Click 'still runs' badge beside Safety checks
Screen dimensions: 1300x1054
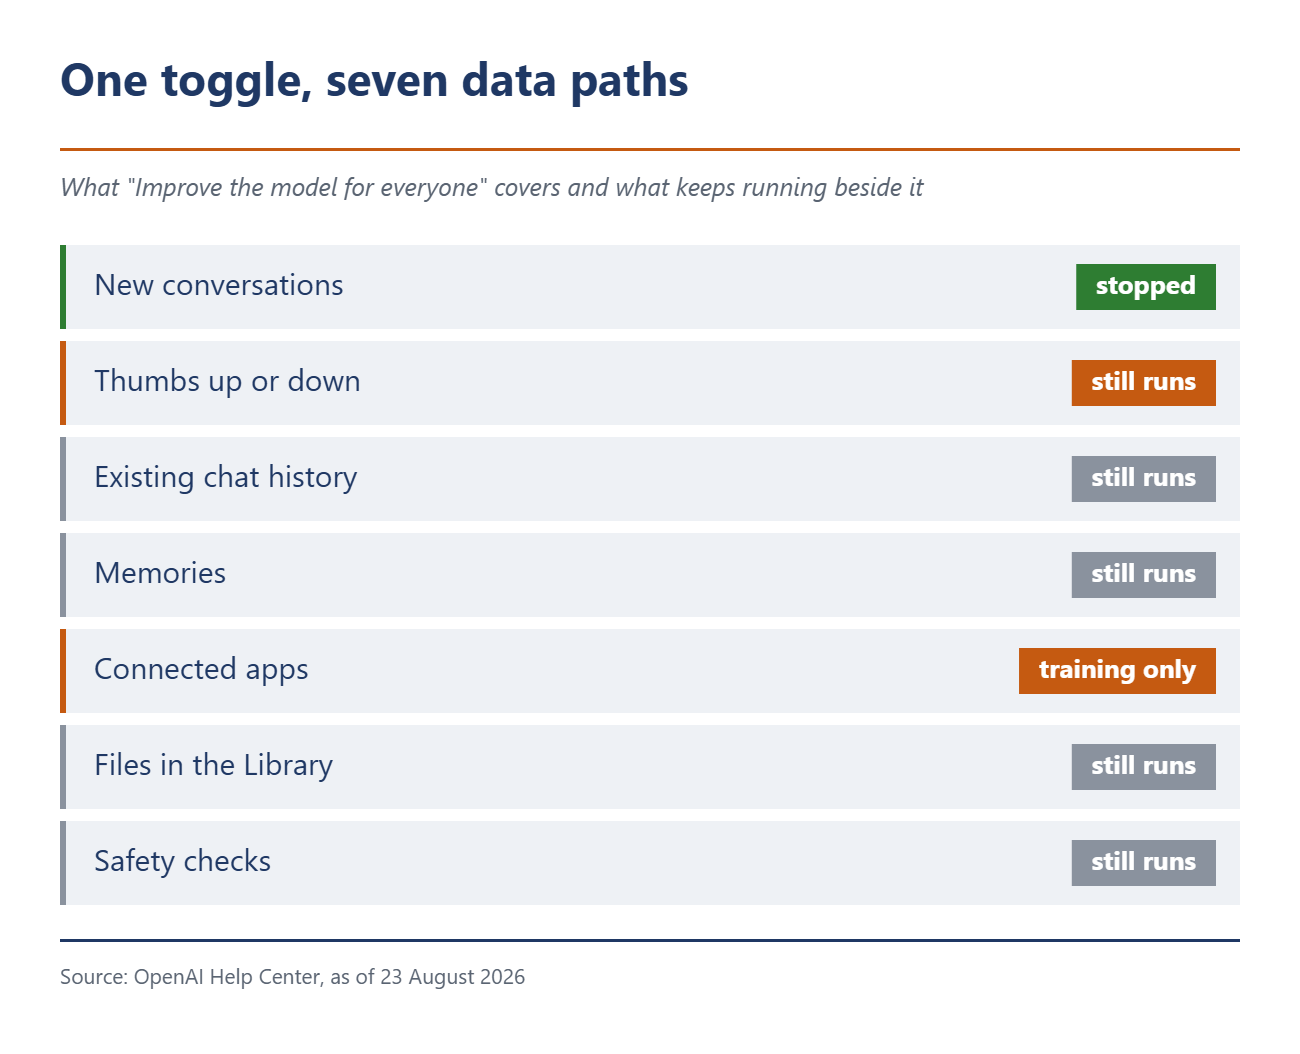click(x=1143, y=863)
